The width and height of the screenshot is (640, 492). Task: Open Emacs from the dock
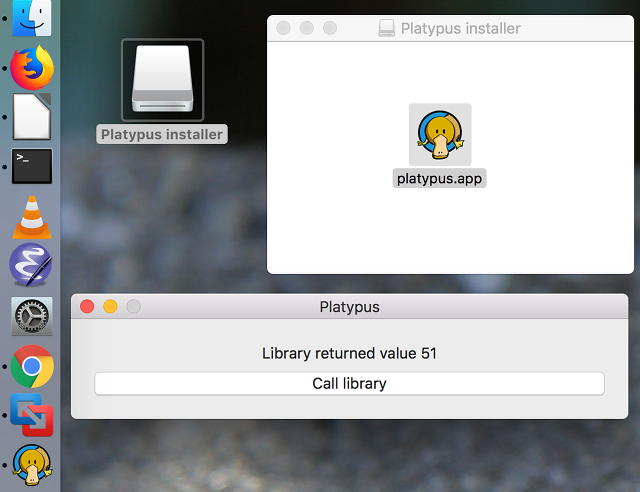(31, 265)
